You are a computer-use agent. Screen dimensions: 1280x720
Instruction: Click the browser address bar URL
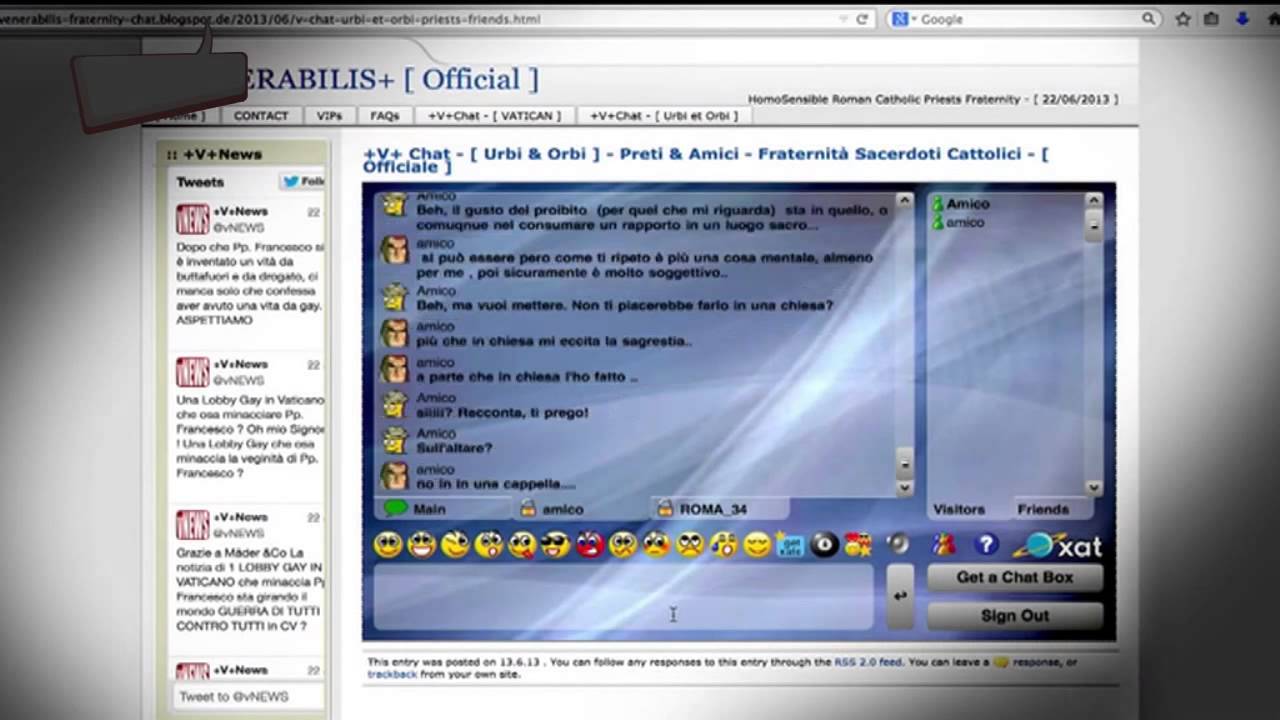(x=270, y=19)
